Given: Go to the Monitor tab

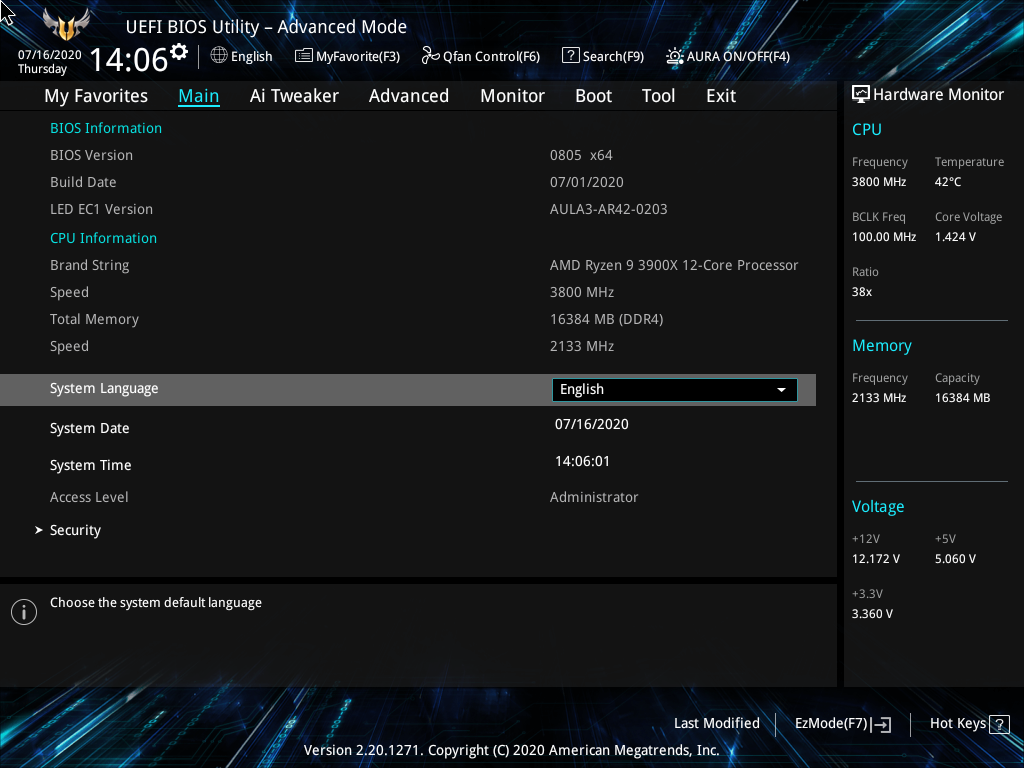Looking at the screenshot, I should click(512, 96).
